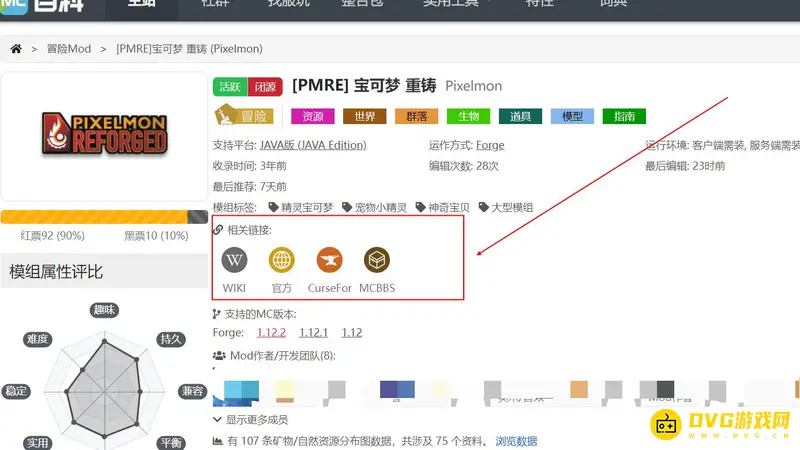Click the 浏览数据 link
The width and height of the screenshot is (800, 450).
(516, 441)
